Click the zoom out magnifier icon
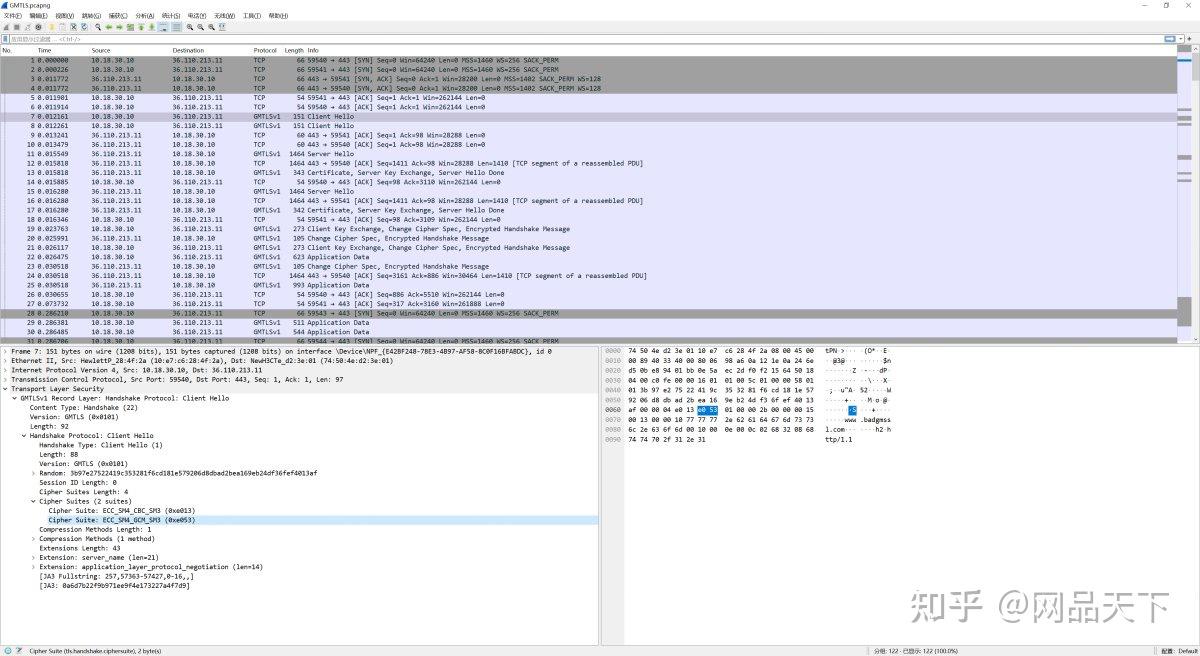The width and height of the screenshot is (1200, 656). coord(201,27)
